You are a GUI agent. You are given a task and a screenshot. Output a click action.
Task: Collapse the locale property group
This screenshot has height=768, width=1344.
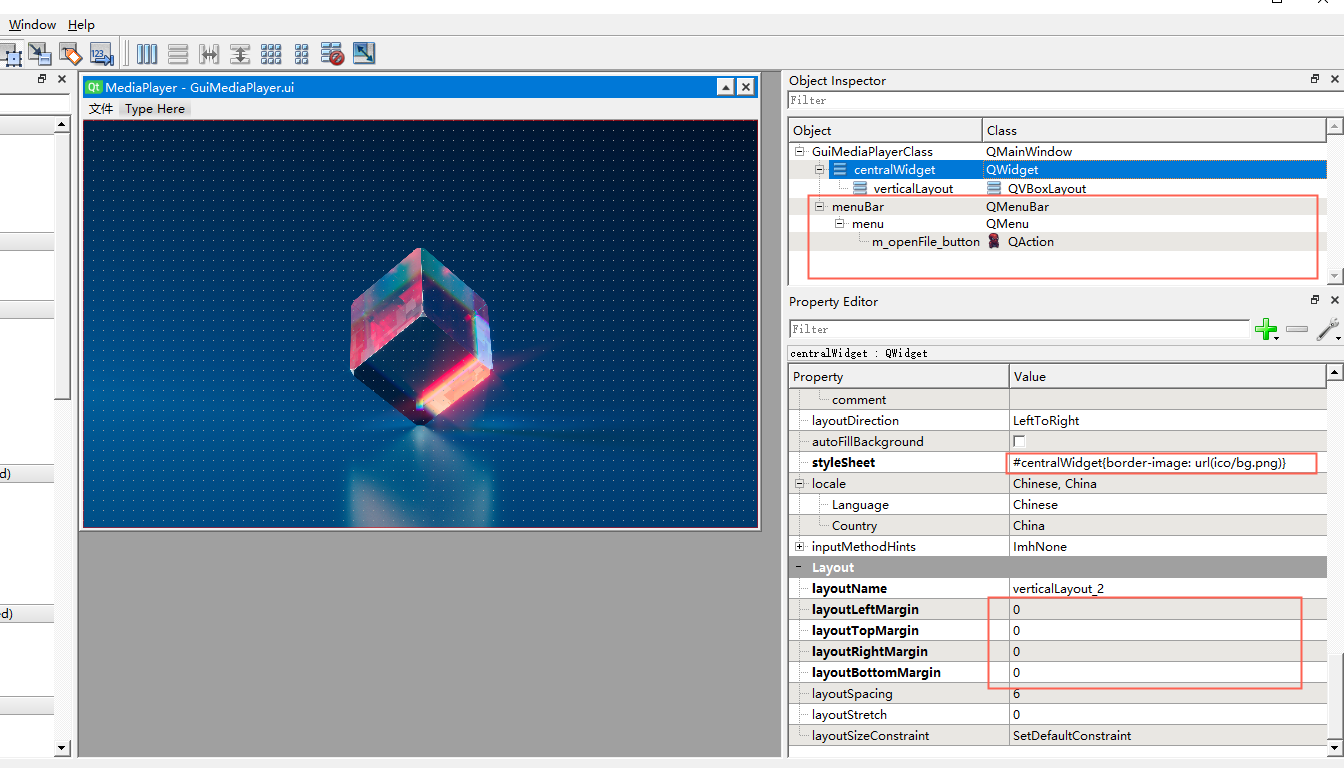click(x=799, y=483)
